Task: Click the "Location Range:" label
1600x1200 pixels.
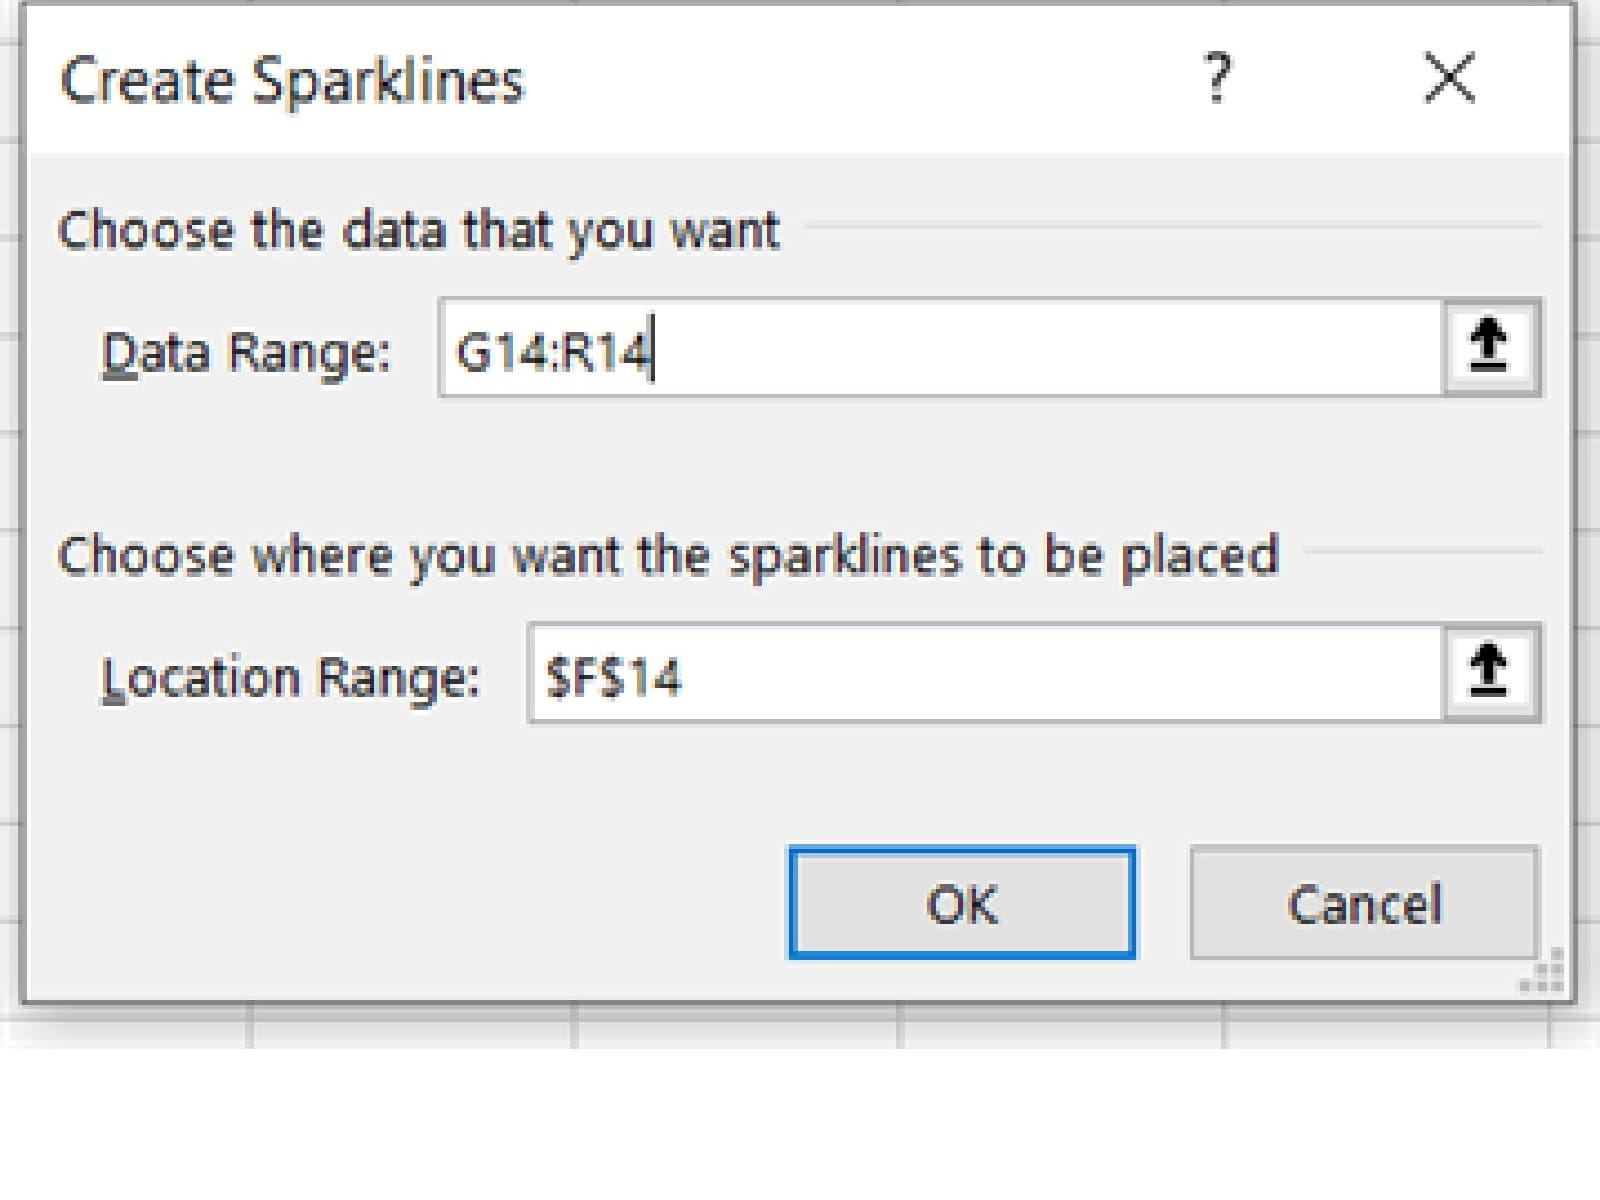Action: pos(290,678)
